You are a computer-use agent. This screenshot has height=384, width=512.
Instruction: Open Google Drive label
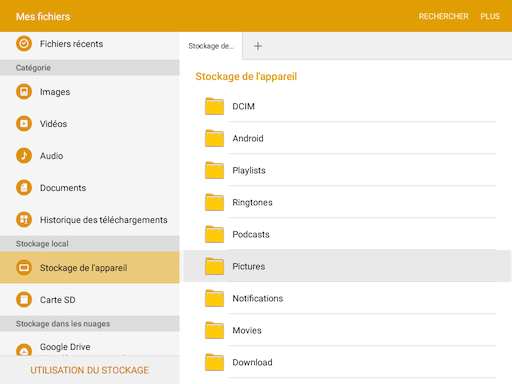65,347
